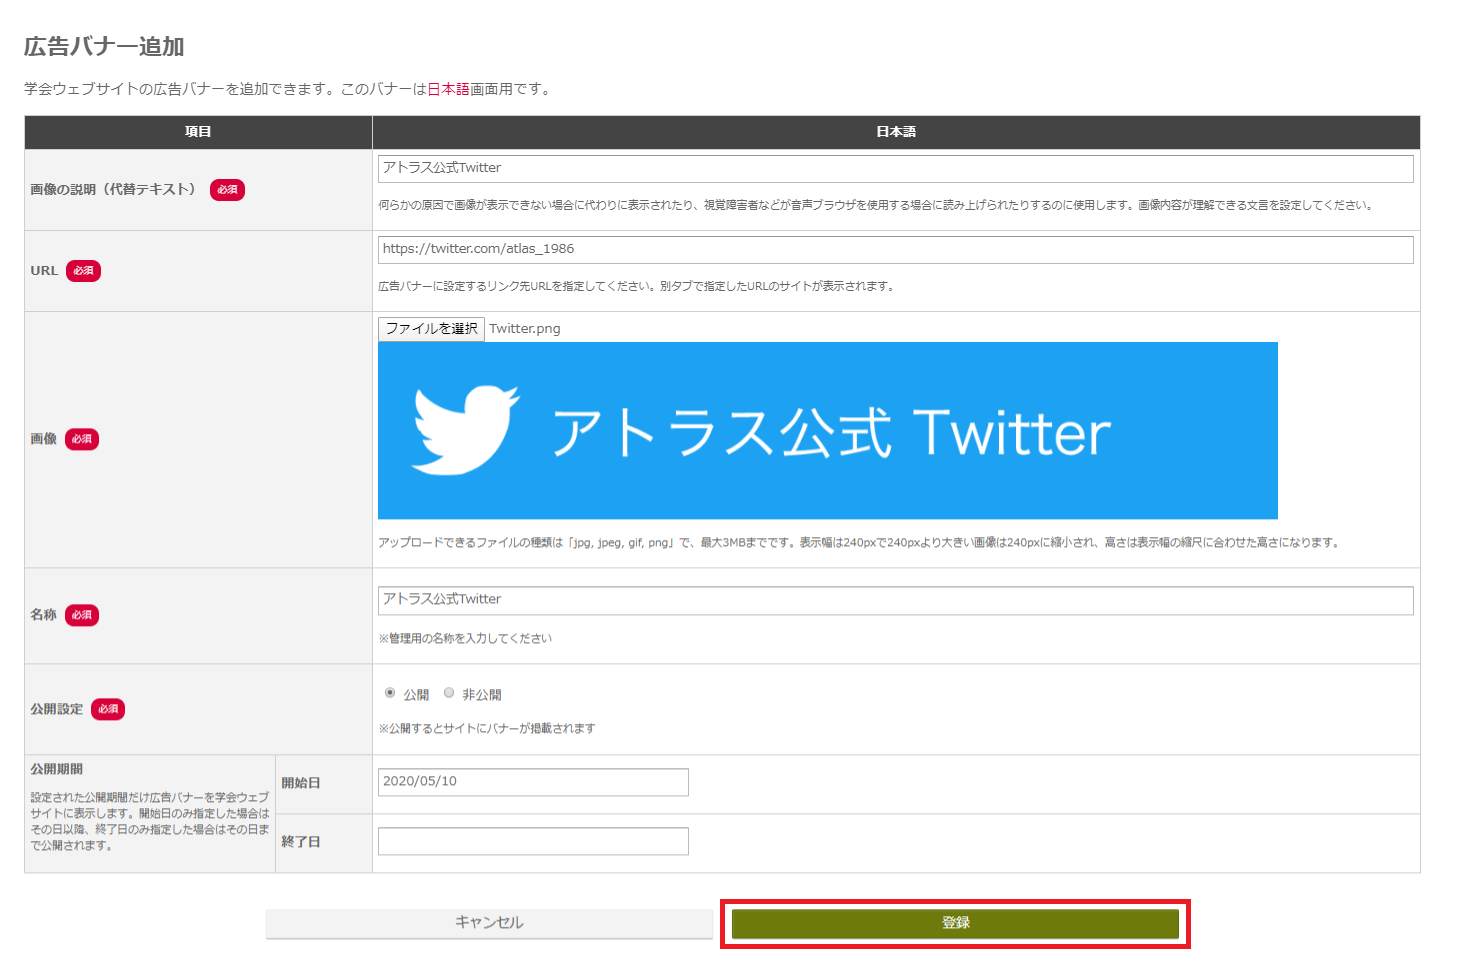Click the Twitter banner image preview
Screen dimensions: 1463x963
click(x=827, y=431)
